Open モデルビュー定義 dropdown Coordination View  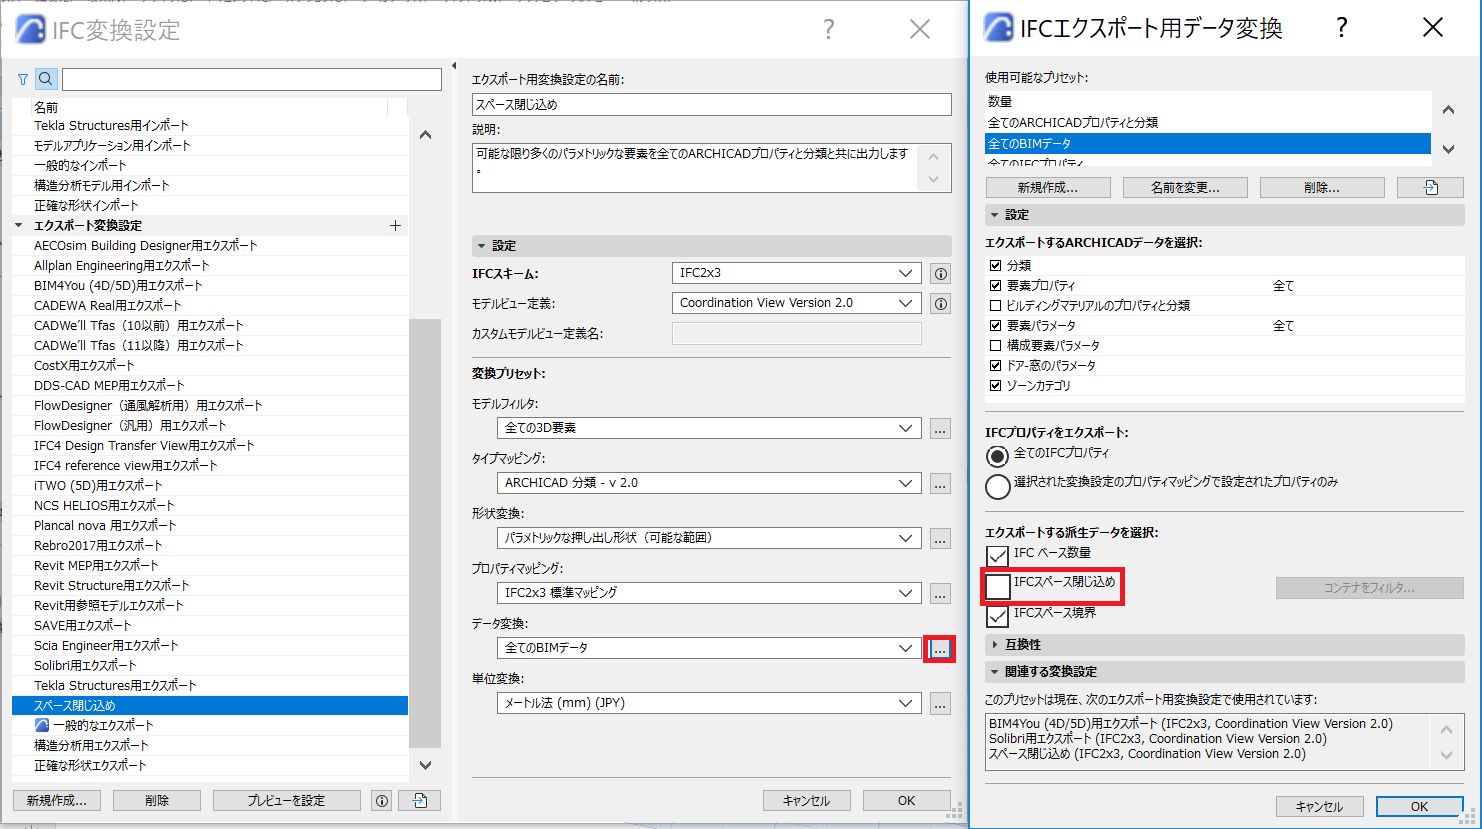click(796, 303)
